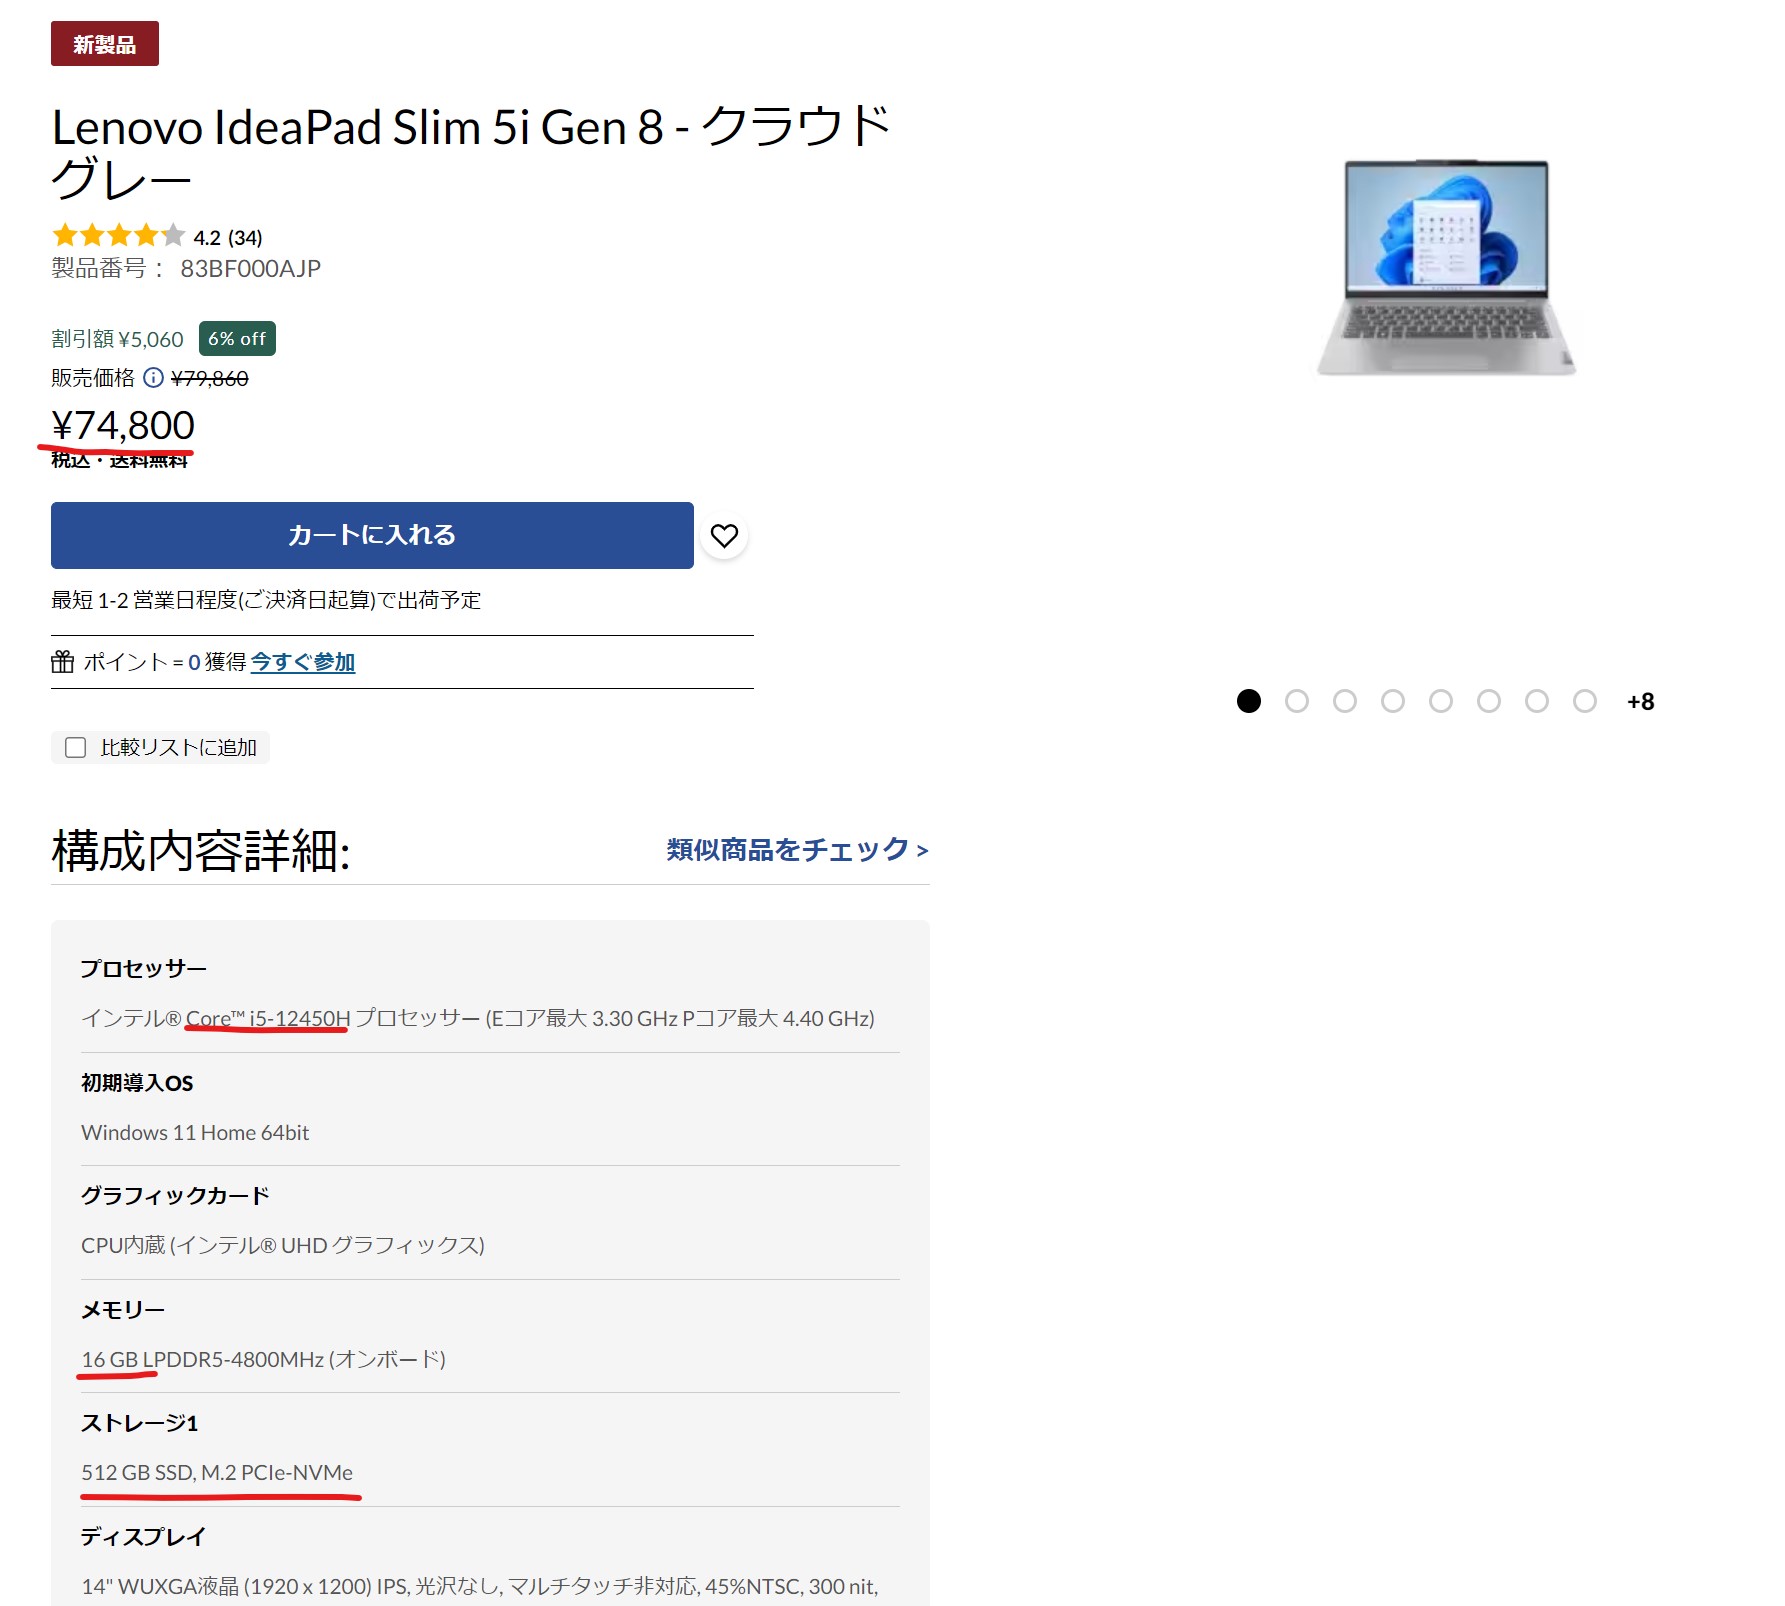Screen dimensions: 1785x1606
Task: Click the gift points icon
Action: coord(63,662)
